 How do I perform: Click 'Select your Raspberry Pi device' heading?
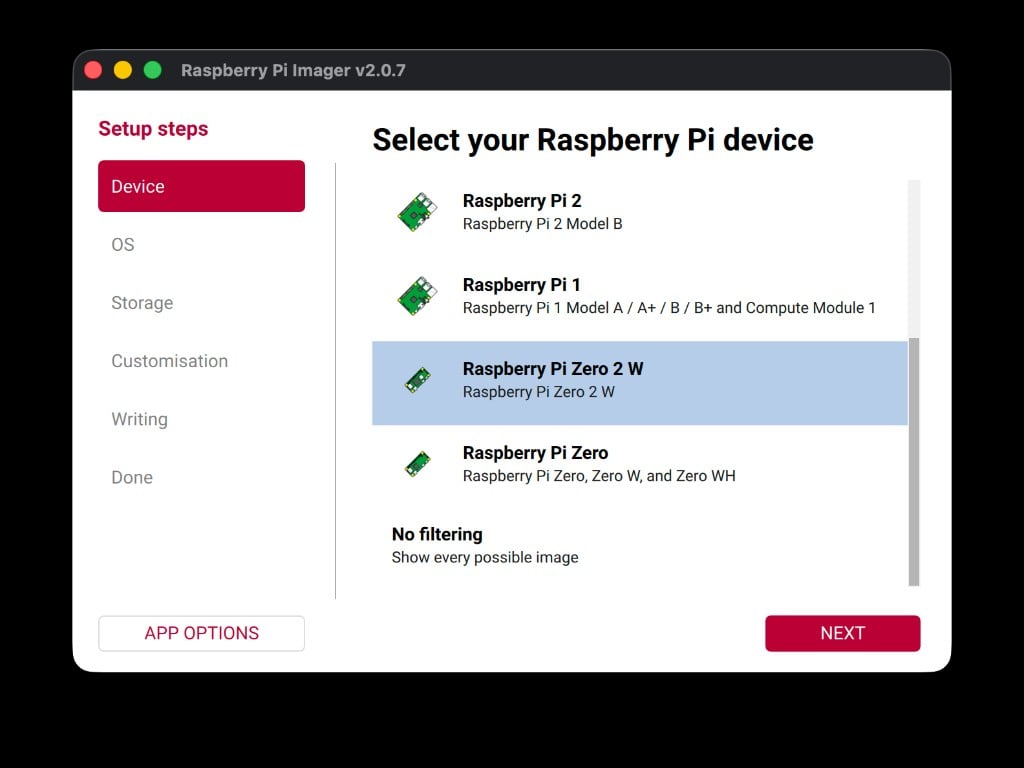[593, 140]
